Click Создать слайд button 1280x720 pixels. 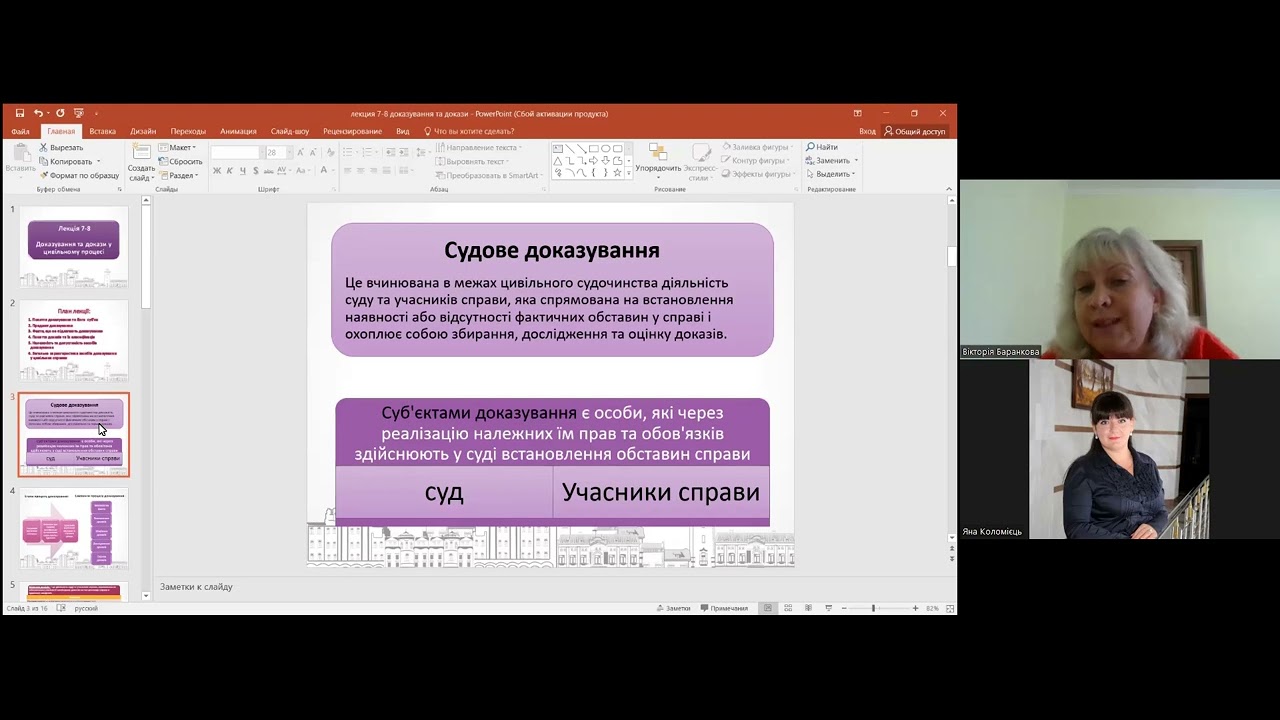coord(142,162)
